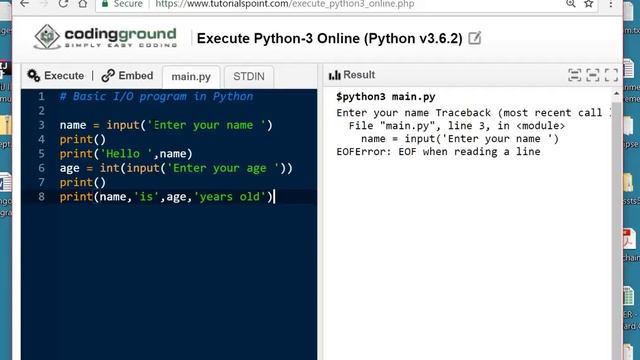Click '$python3 main.py' in the result
This screenshot has height=360, width=640.
click(386, 97)
